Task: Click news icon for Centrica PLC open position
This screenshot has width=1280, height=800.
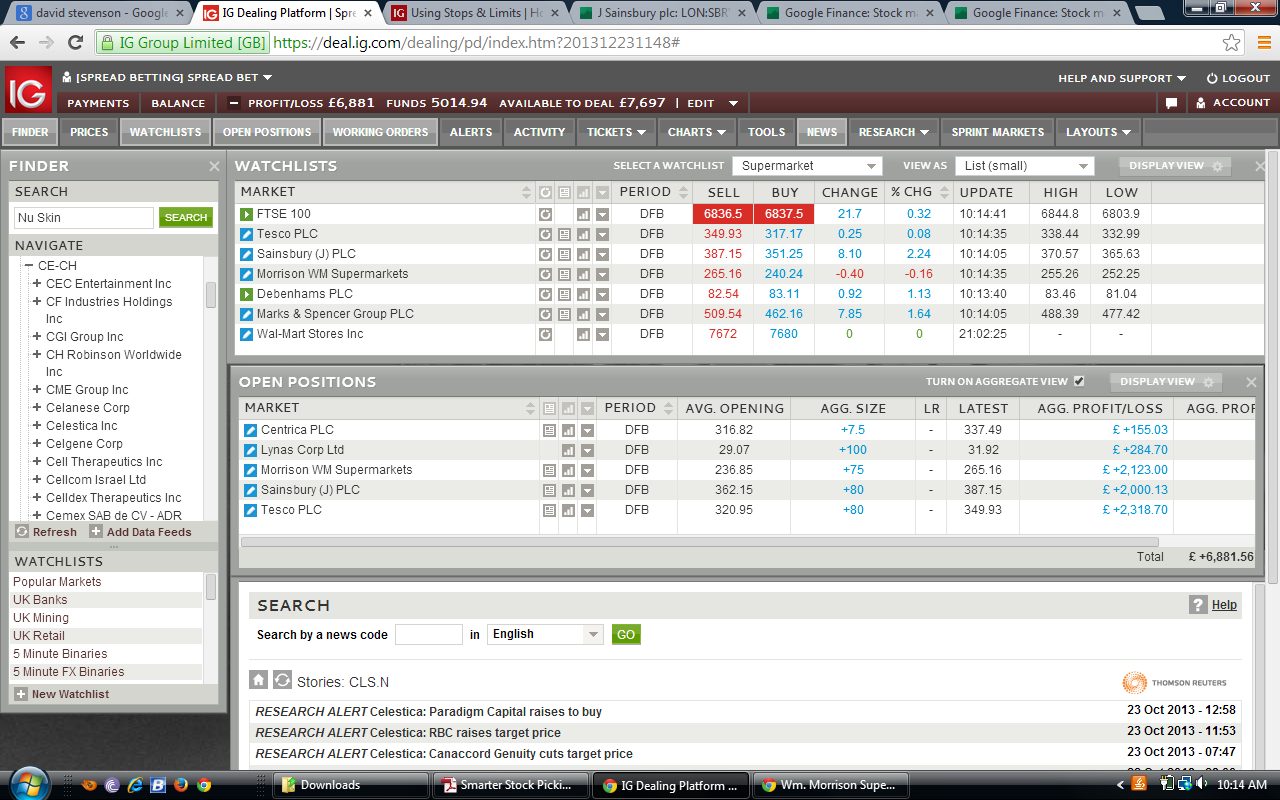Action: 549,430
